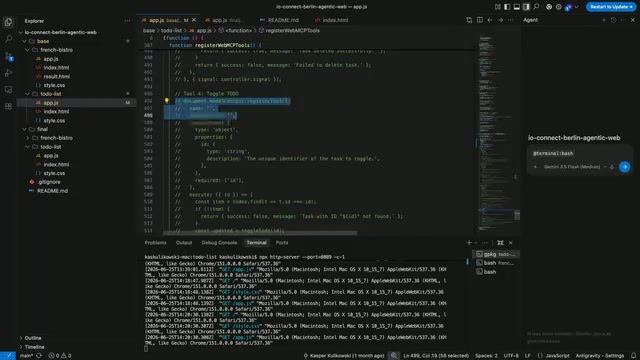
Task: Click the magnifier search icon in title bar
Action: tap(536, 7)
